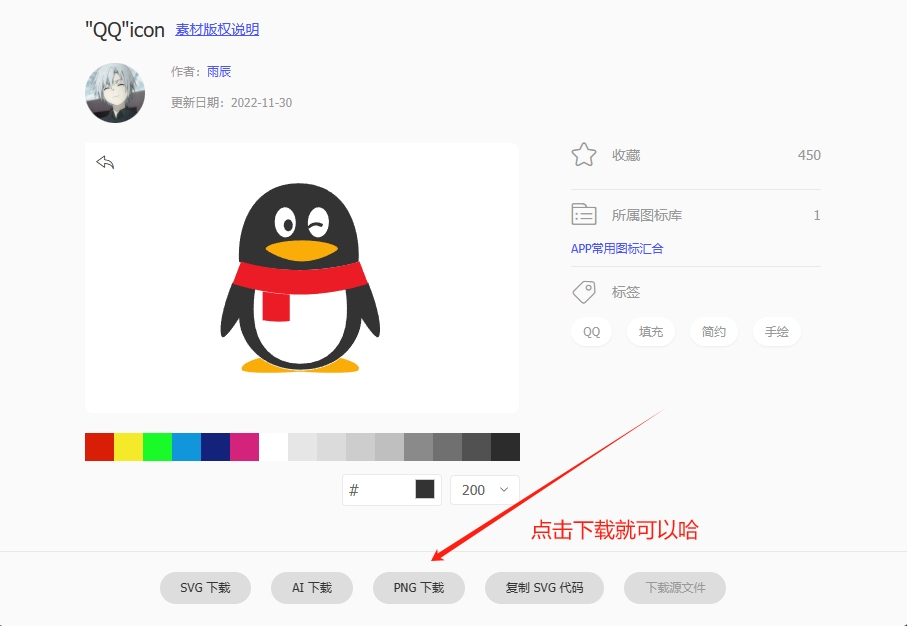The width and height of the screenshot is (907, 626).
Task: Pick the magenta color swatch
Action: click(x=245, y=447)
